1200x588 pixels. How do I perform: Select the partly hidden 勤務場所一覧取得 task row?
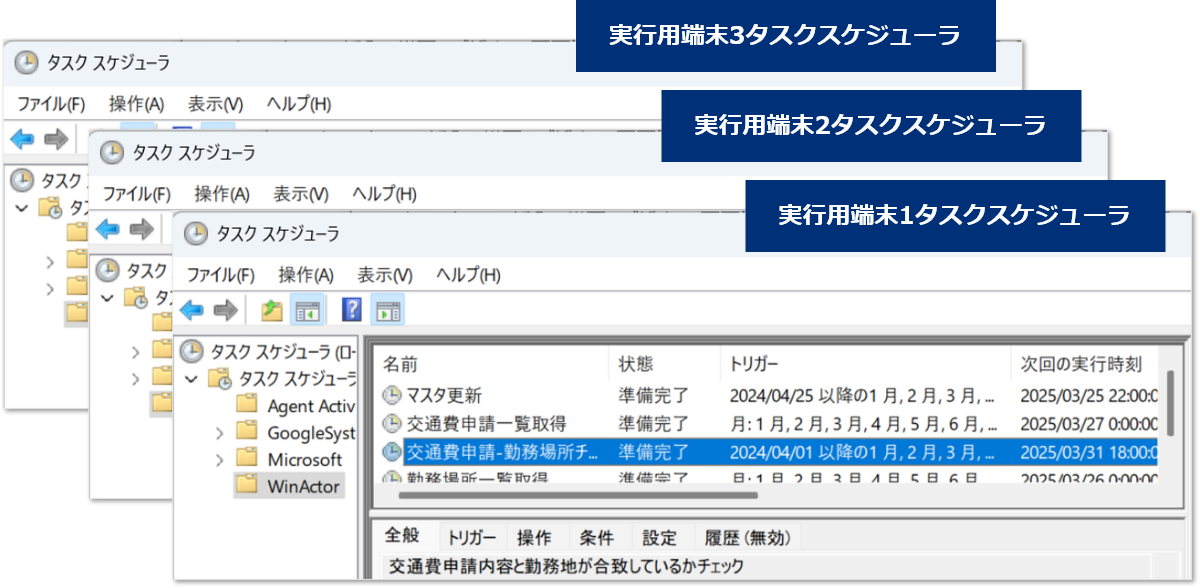770,476
